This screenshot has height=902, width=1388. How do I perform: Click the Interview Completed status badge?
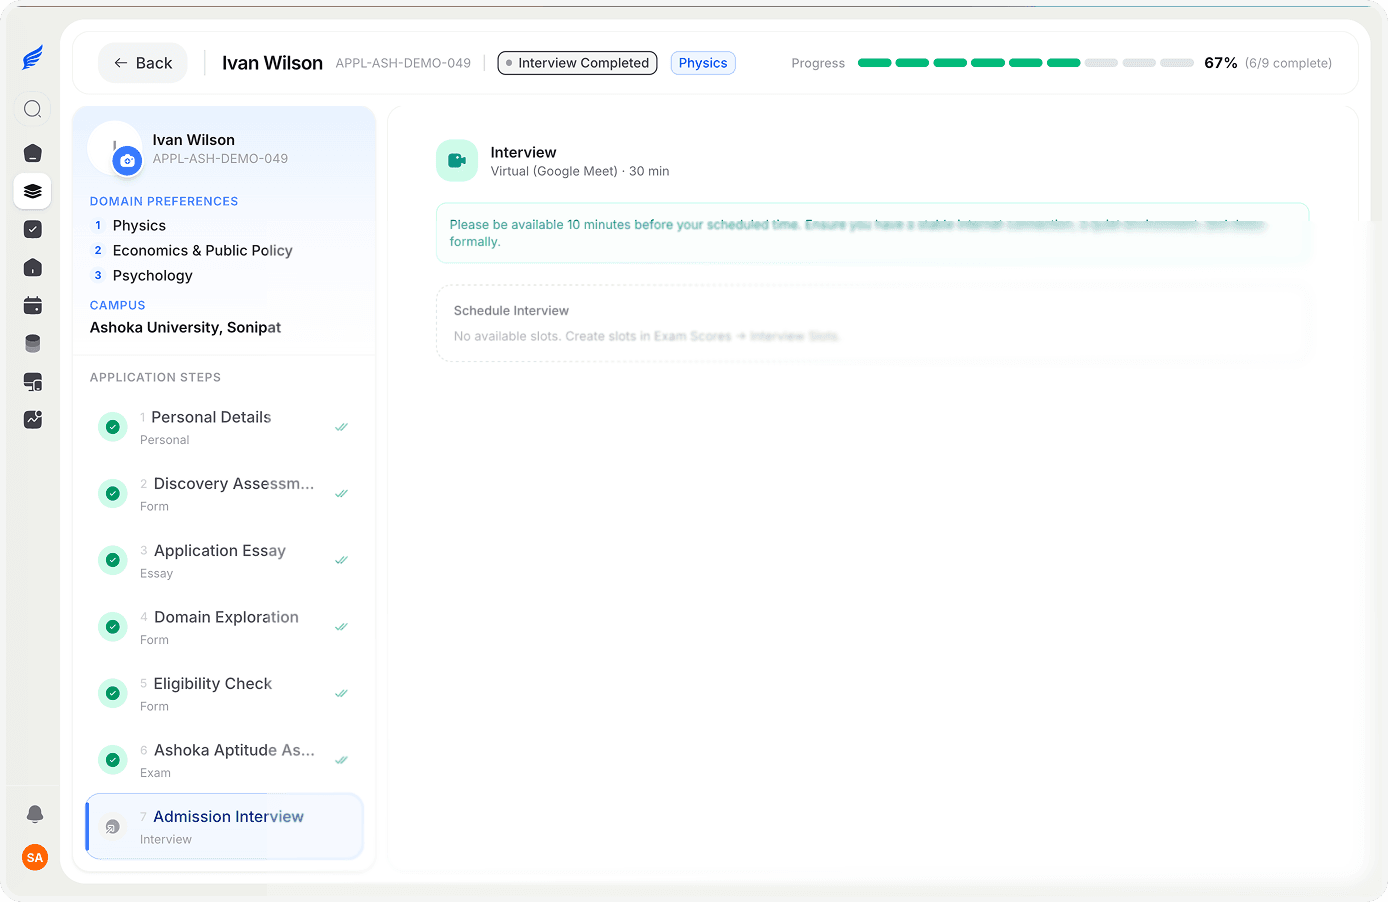[577, 63]
